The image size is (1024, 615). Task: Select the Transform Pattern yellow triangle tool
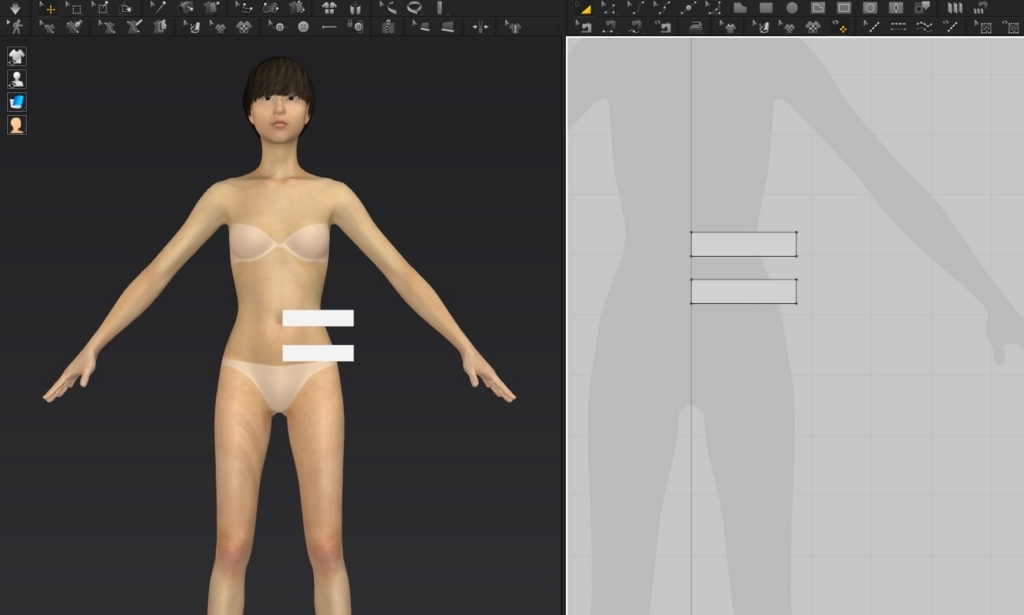586,8
